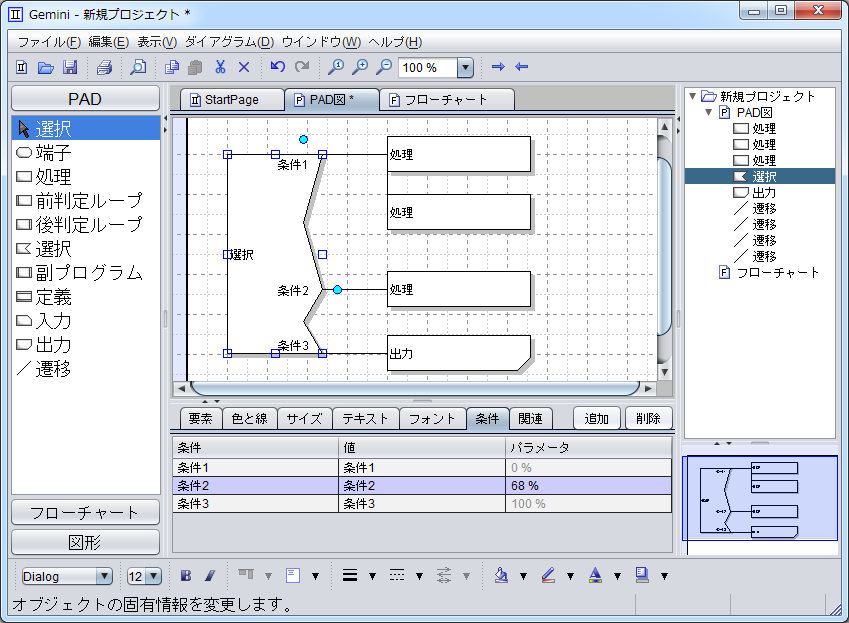
Task: Click the Open folder toolbar icon
Action: [46, 67]
